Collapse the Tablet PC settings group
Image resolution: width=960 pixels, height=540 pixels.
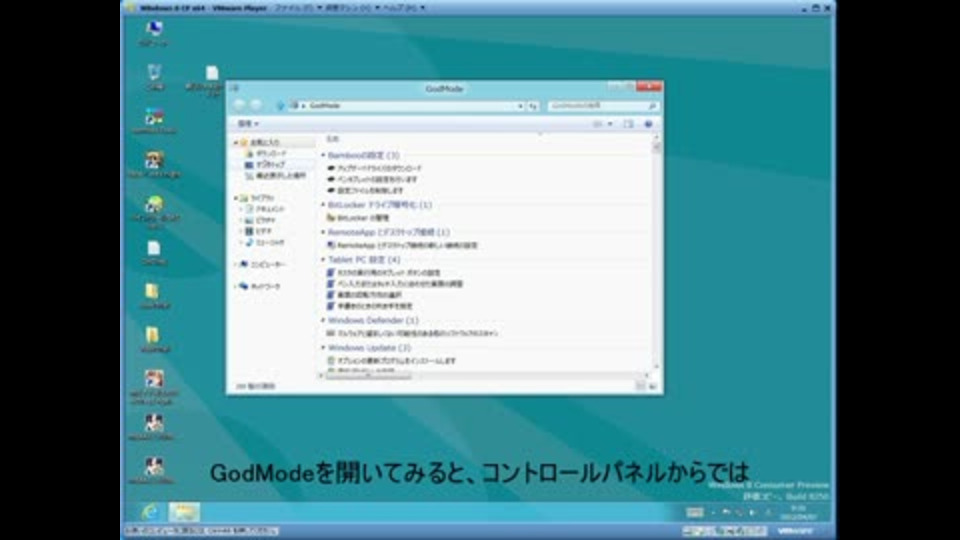[x=323, y=260]
